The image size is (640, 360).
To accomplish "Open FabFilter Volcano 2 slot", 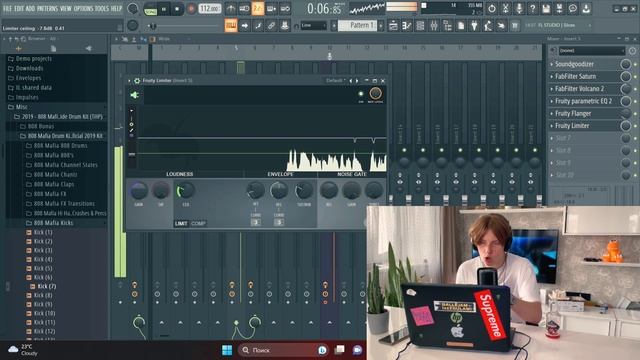I will (x=579, y=89).
